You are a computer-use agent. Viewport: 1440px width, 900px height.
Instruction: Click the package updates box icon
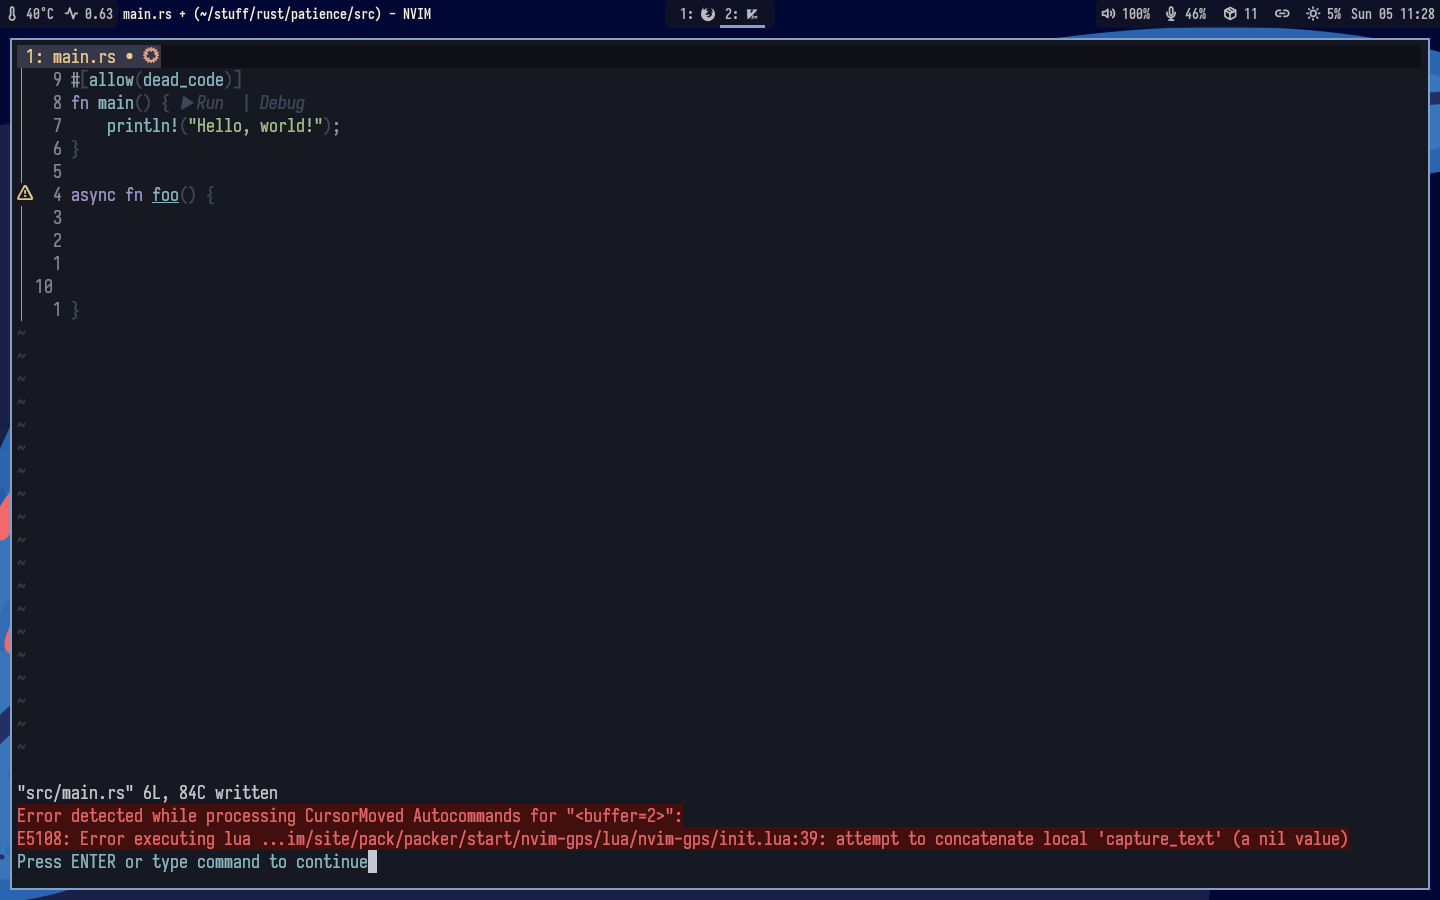[1230, 14]
